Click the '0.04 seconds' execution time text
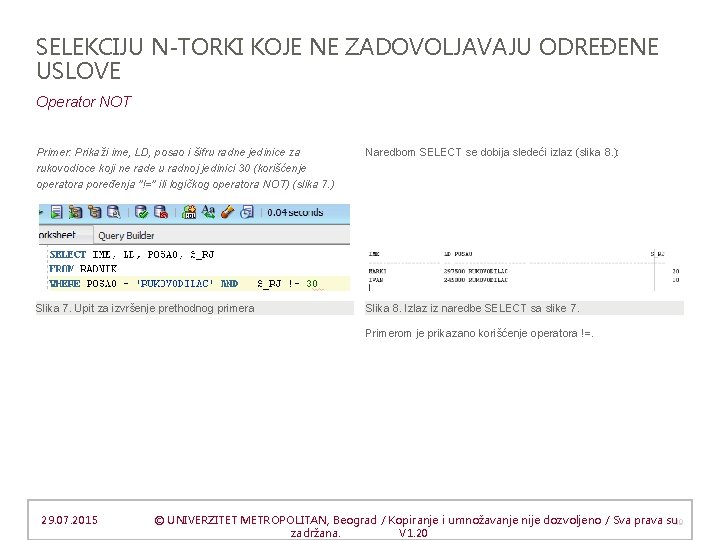The width and height of the screenshot is (720, 540). [295, 213]
